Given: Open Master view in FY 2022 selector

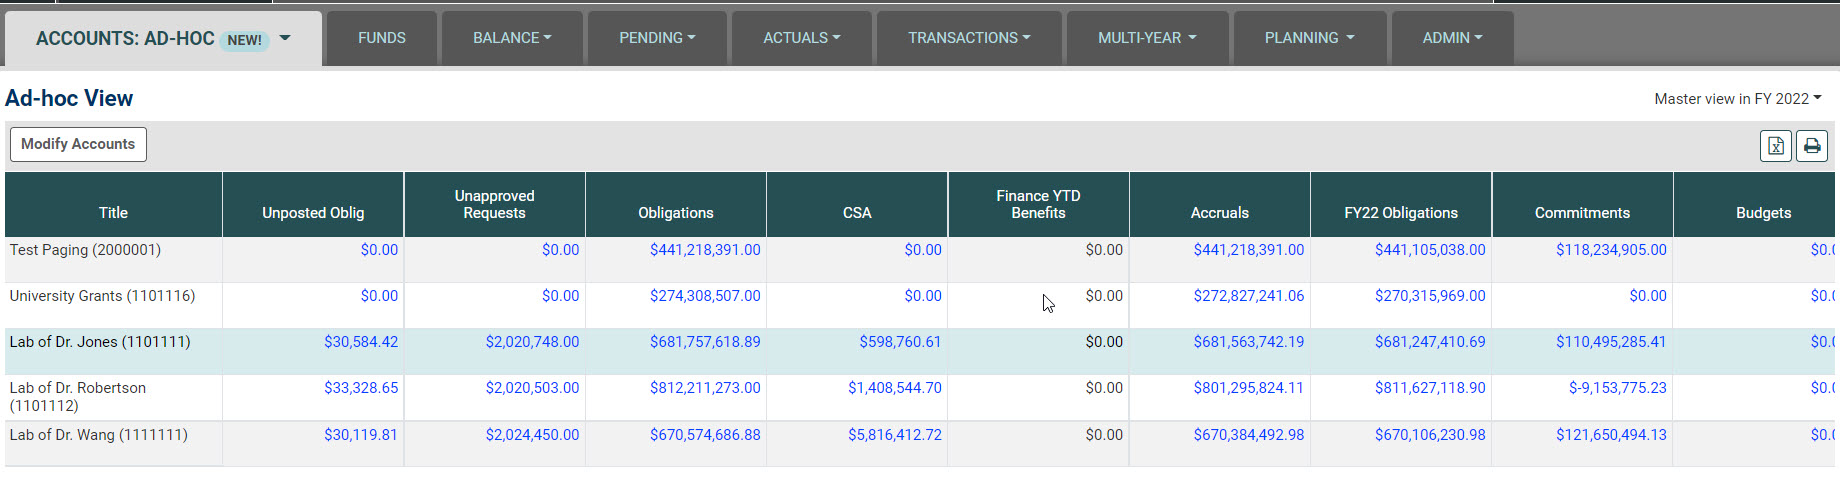Looking at the screenshot, I should tap(1738, 99).
